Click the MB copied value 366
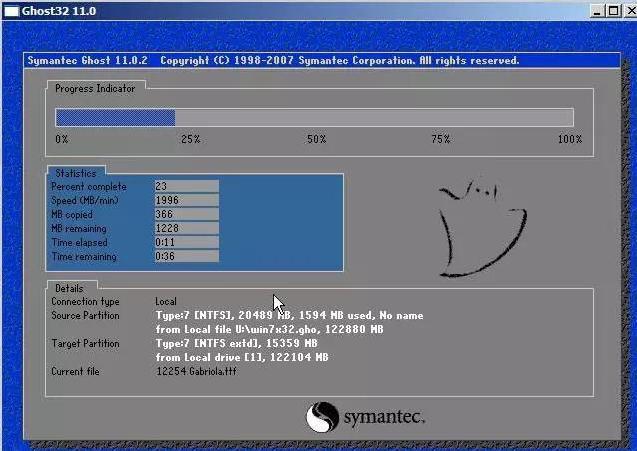 tap(186, 214)
